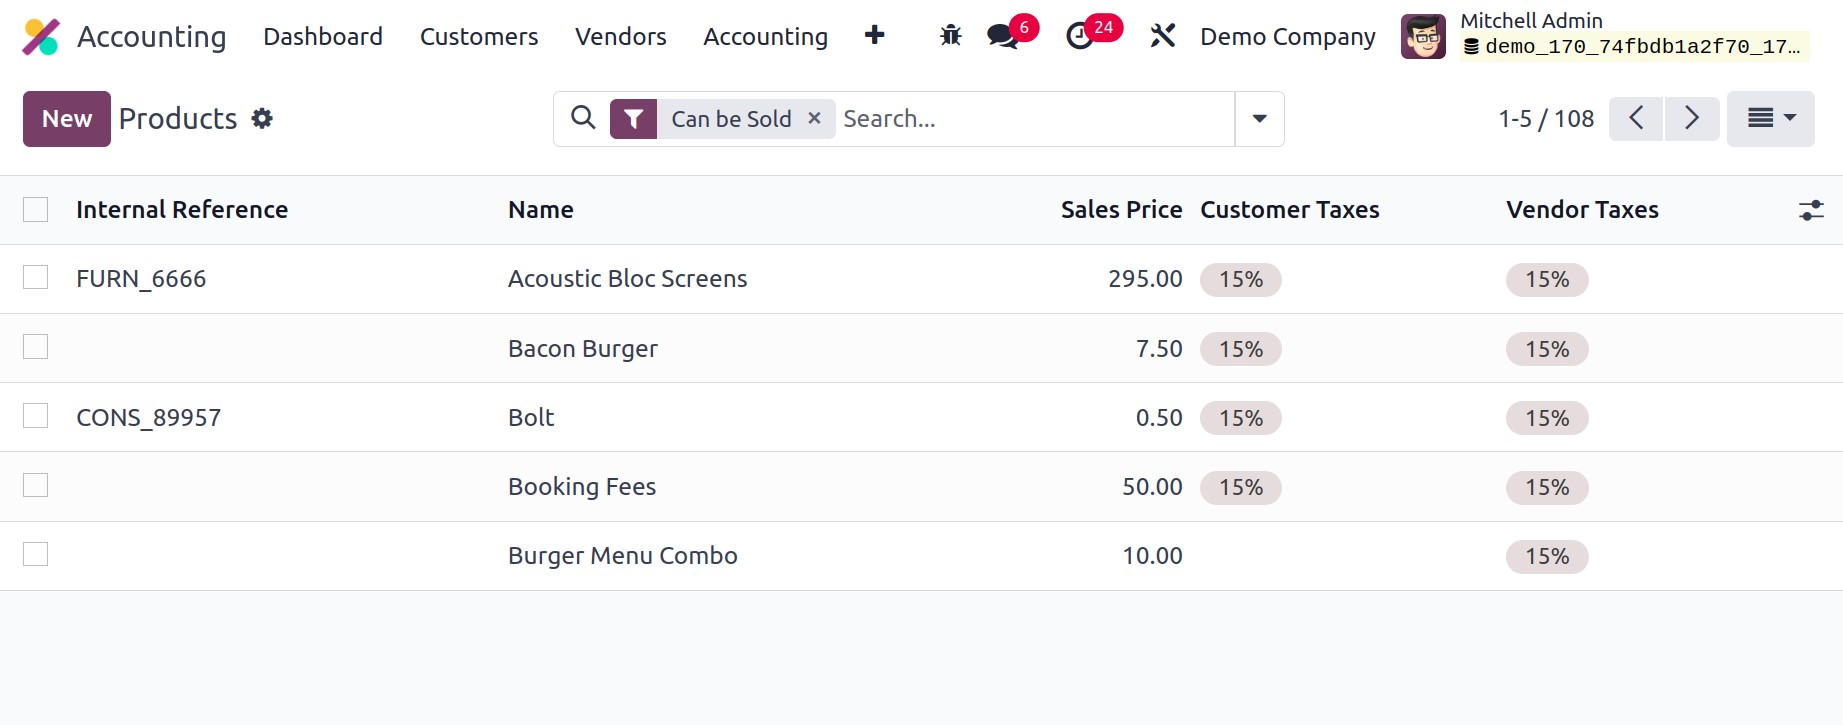Expand the search options dropdown arrow
The height and width of the screenshot is (725, 1843).
(x=1259, y=119)
